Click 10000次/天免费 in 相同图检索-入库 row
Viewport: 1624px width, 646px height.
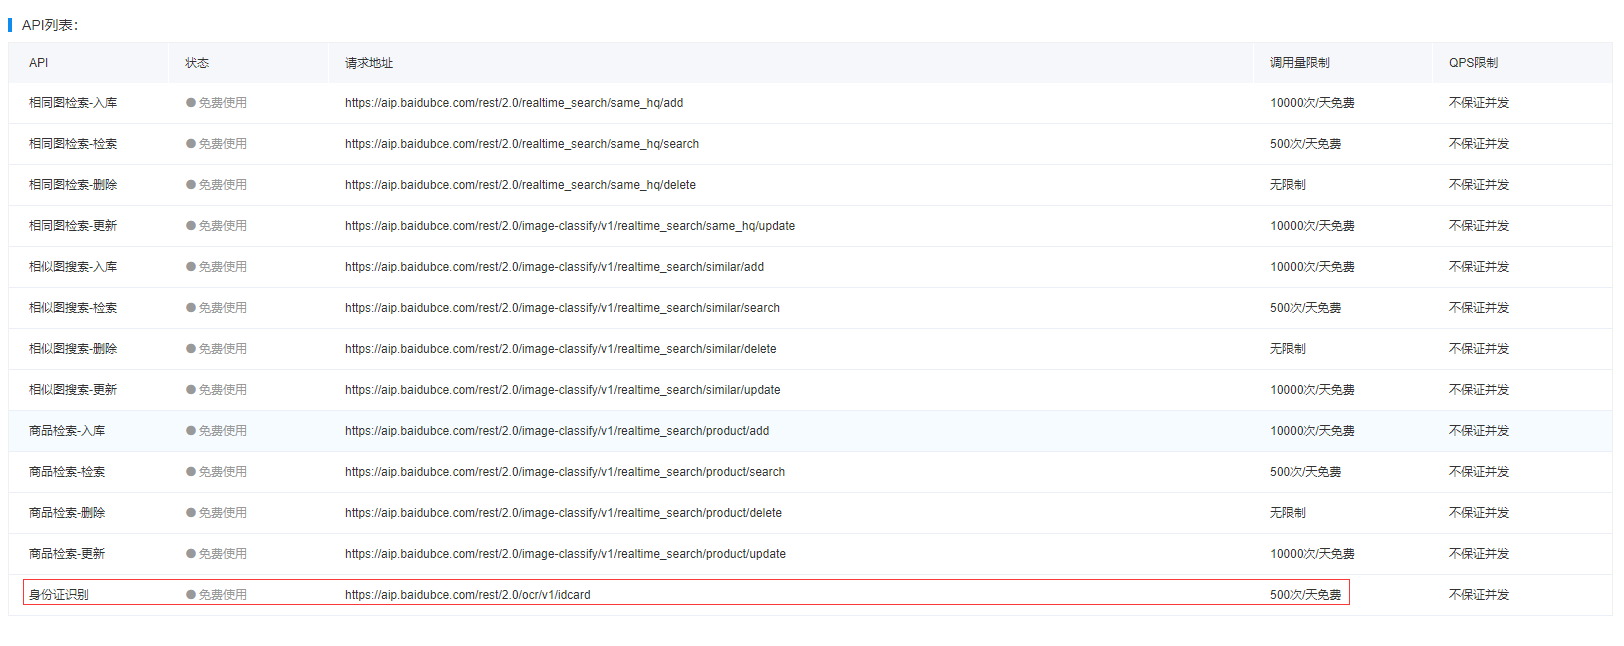(x=1312, y=103)
